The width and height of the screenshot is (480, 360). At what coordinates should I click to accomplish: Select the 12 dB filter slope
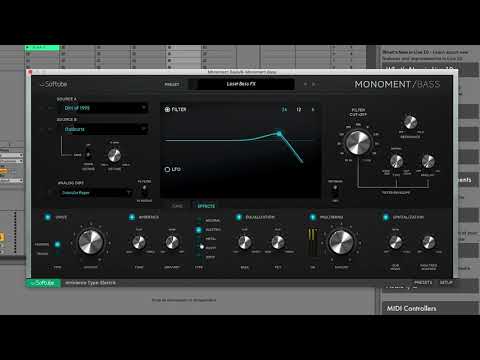(299, 109)
